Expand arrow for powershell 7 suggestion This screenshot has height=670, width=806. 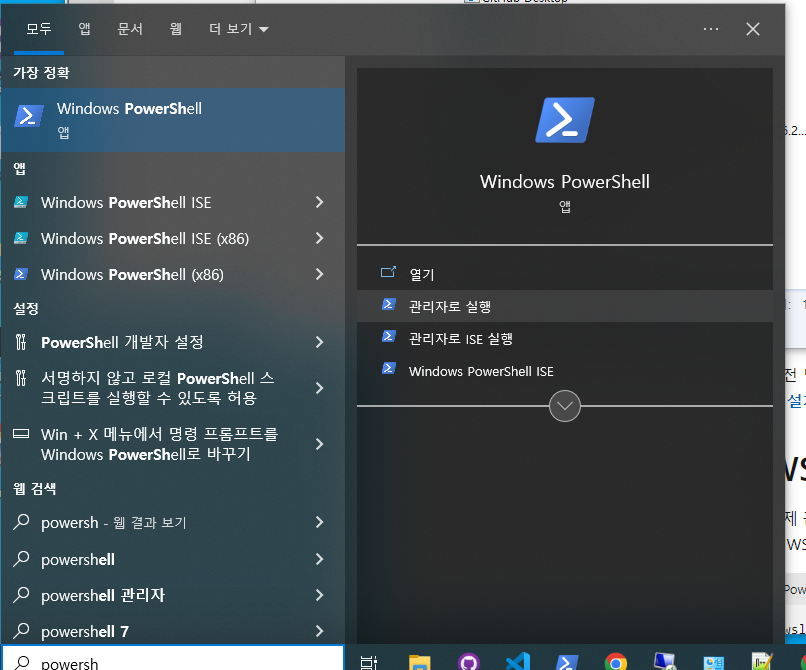point(319,631)
